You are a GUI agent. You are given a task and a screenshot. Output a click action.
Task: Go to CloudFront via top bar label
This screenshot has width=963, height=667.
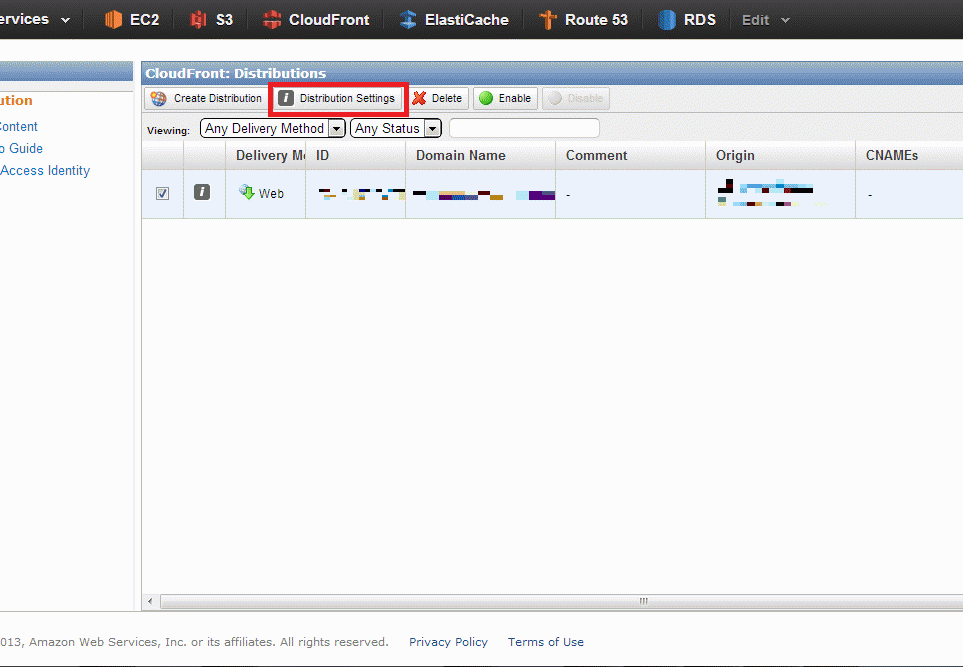[329, 20]
